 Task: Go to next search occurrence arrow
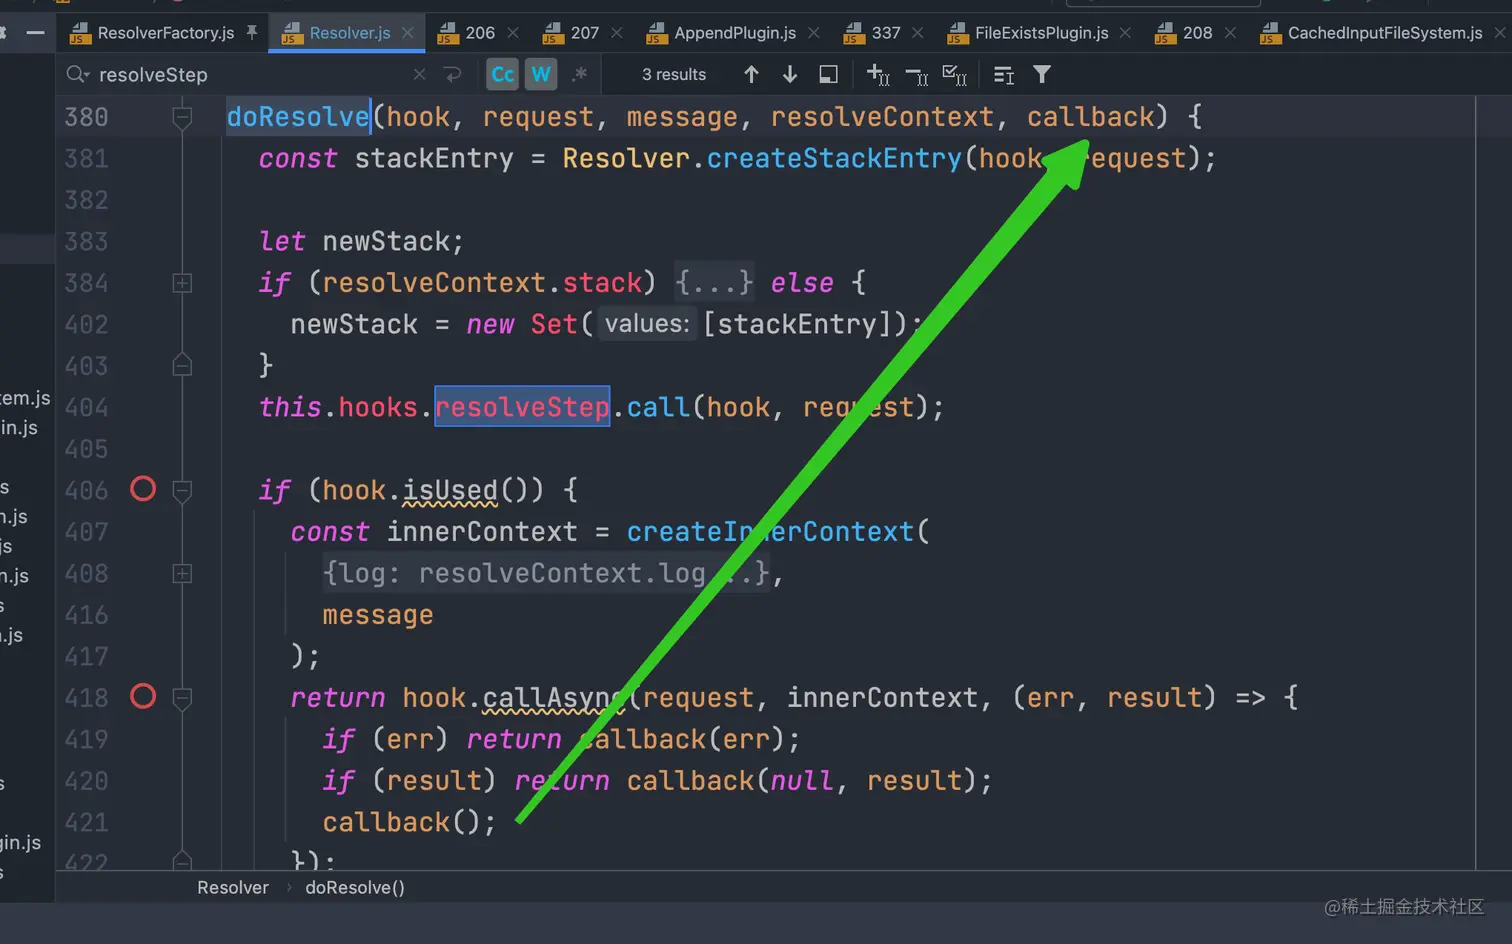click(789, 75)
